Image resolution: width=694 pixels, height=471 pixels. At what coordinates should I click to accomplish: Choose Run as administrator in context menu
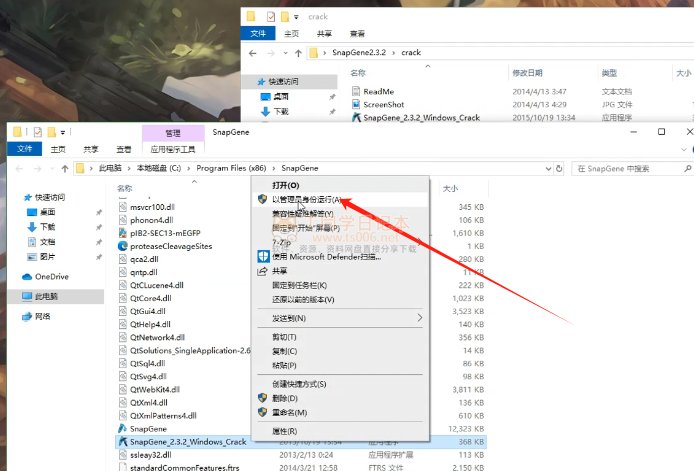(307, 200)
